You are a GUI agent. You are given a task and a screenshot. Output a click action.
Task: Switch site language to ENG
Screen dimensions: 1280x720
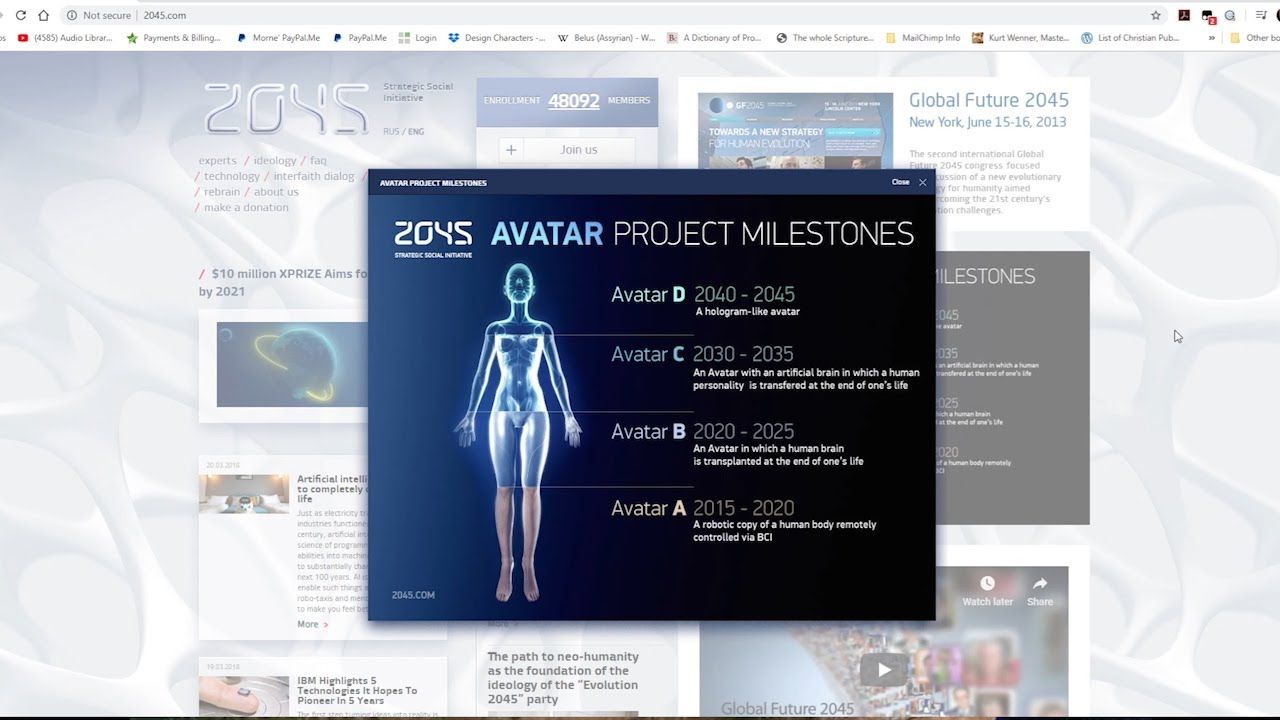pos(415,132)
